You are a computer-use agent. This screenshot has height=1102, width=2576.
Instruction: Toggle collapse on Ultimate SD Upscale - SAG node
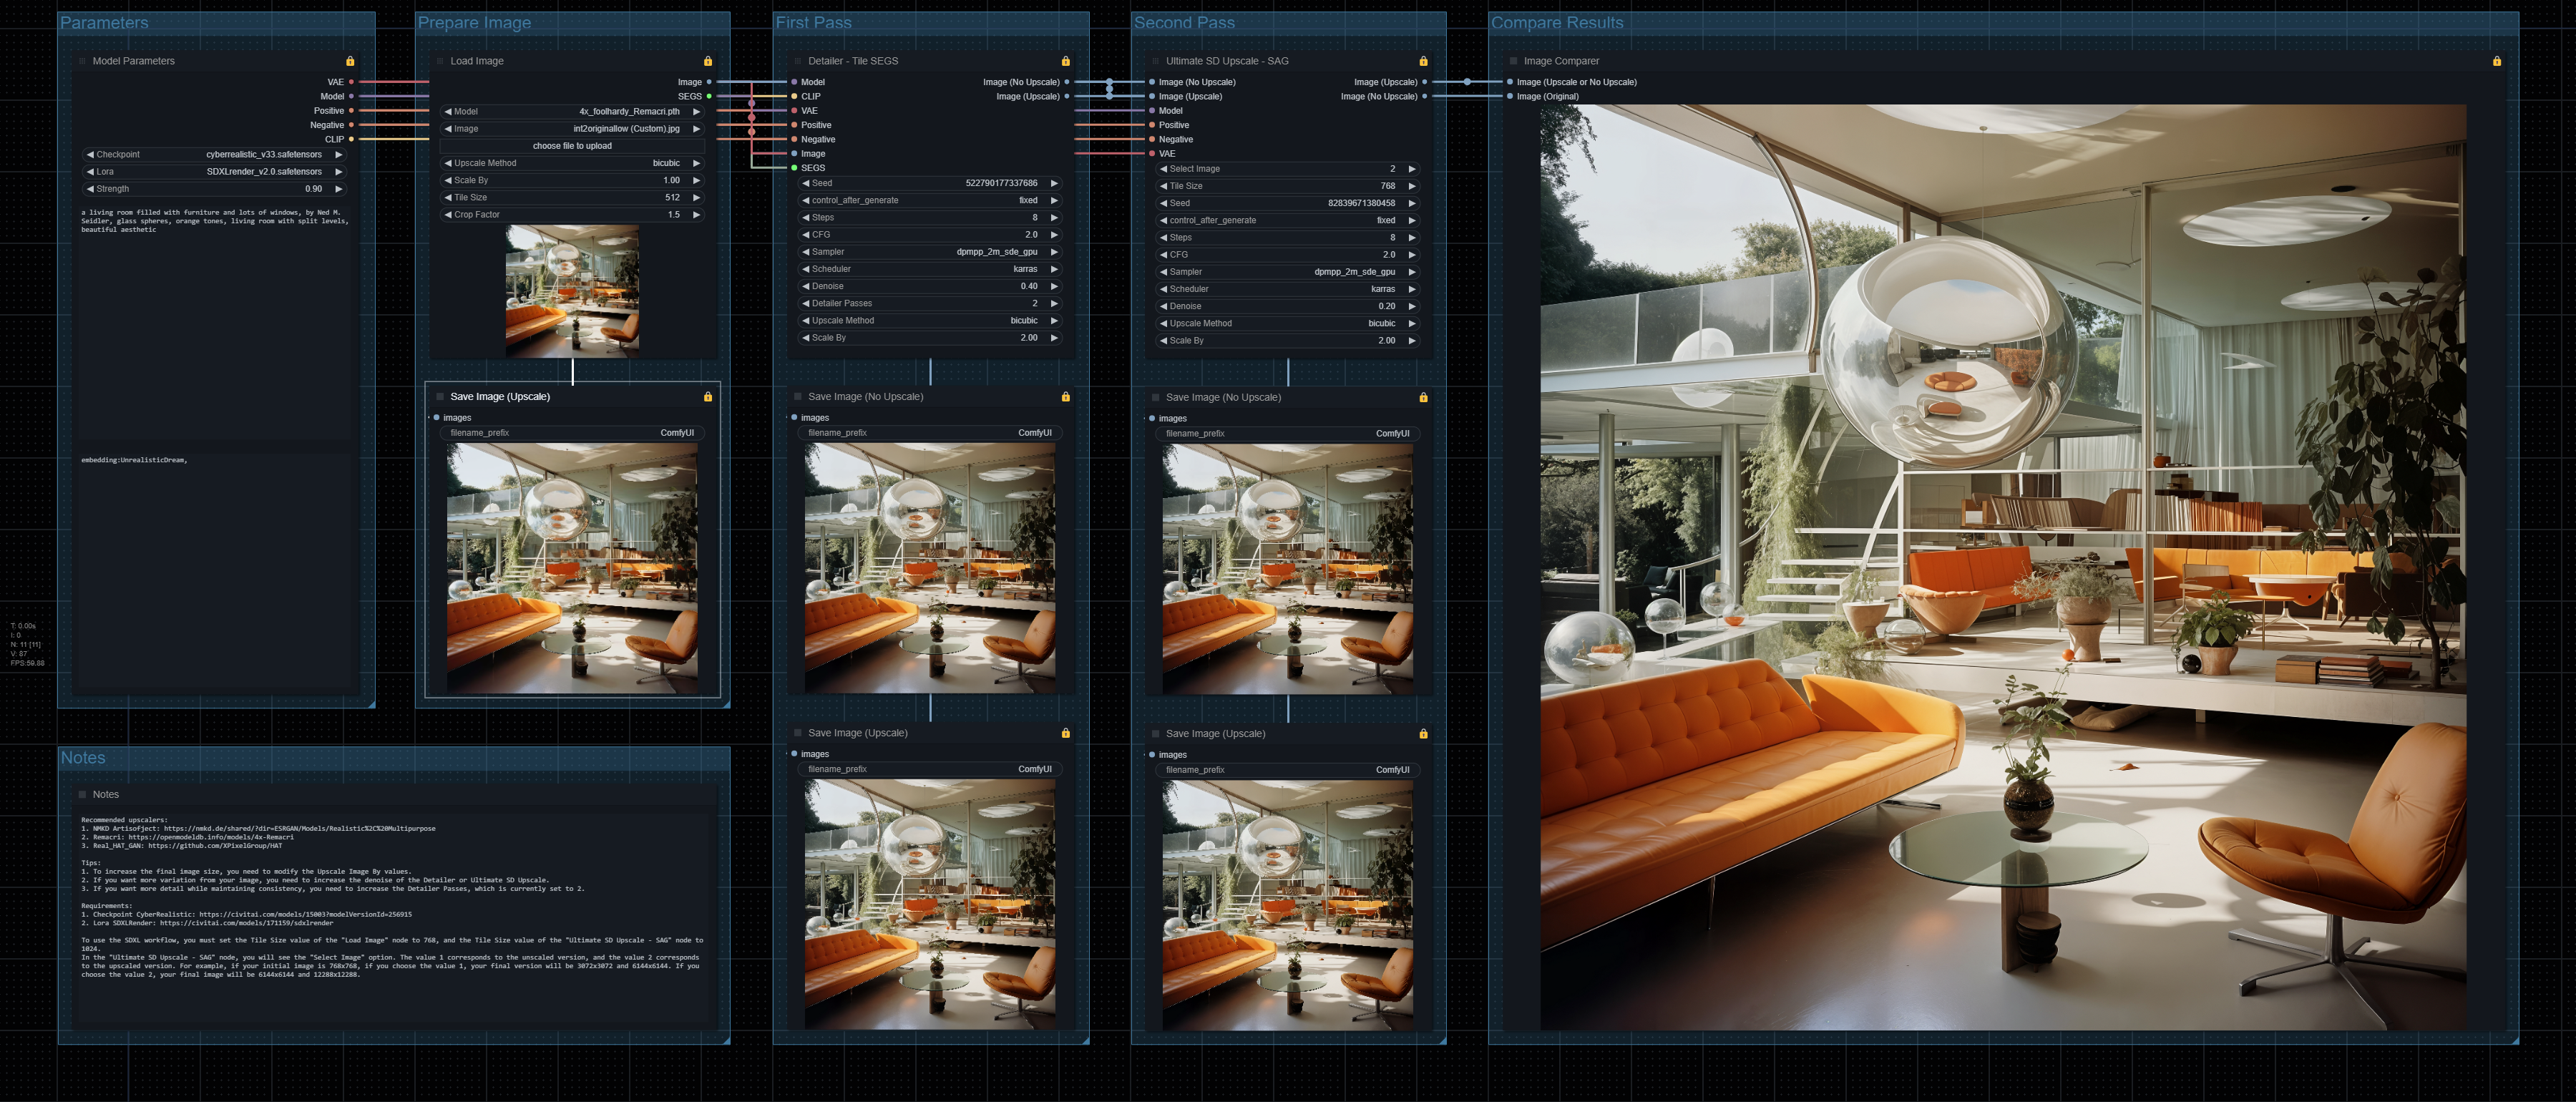coord(1156,61)
